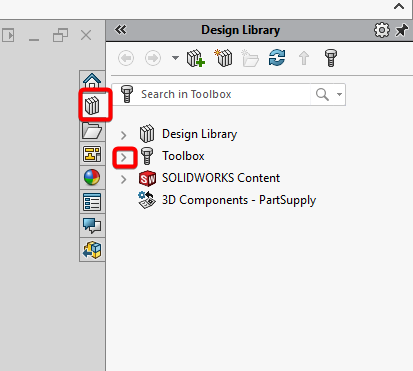413x371 pixels.
Task: Open the View Palette tab
Action: click(x=92, y=154)
